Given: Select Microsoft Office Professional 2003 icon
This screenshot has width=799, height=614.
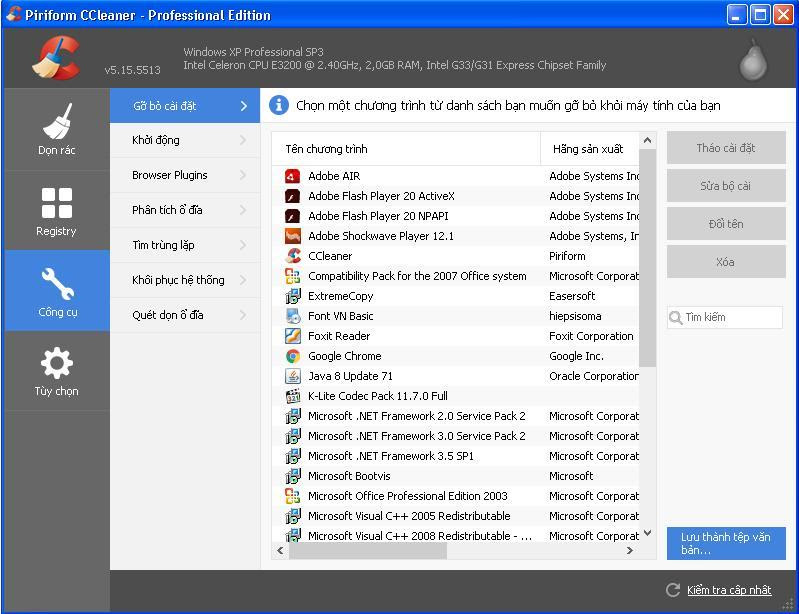Looking at the screenshot, I should [x=292, y=496].
